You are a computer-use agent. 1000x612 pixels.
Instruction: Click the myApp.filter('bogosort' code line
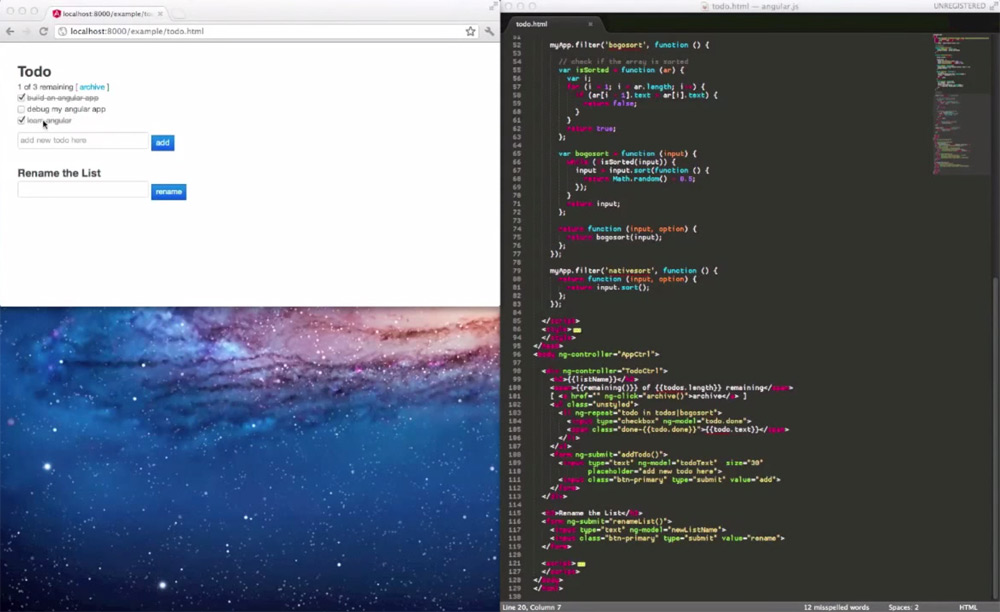[629, 45]
